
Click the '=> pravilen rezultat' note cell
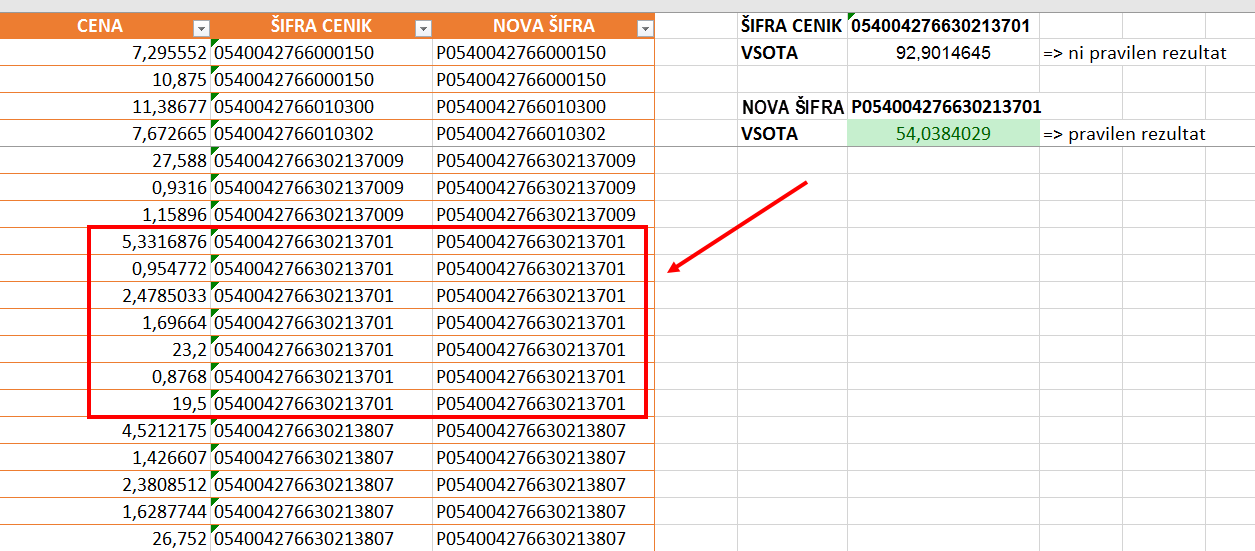click(1124, 134)
